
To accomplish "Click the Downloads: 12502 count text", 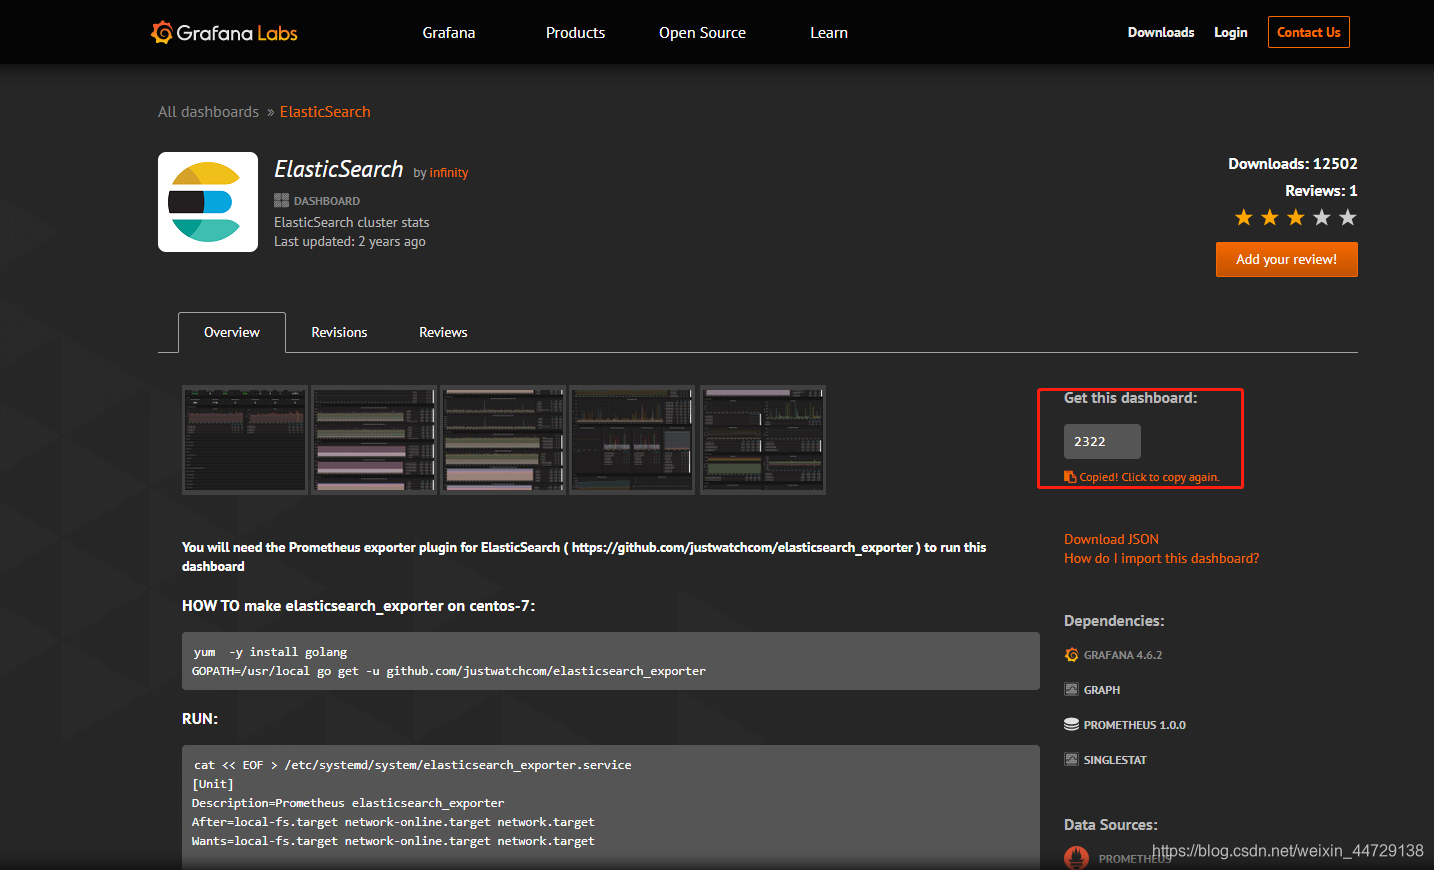I will tap(1293, 164).
